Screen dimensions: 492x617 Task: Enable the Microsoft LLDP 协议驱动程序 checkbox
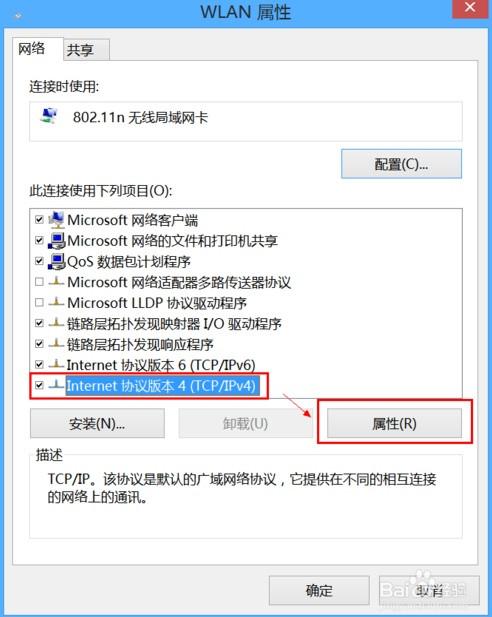click(39, 302)
